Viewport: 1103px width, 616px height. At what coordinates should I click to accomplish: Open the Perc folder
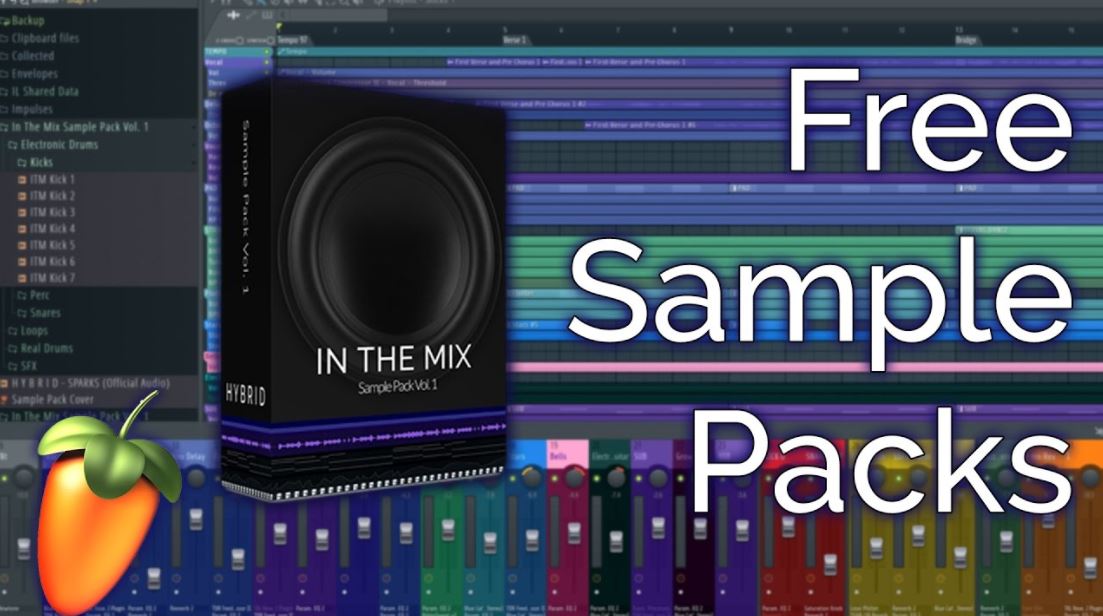pos(22,295)
